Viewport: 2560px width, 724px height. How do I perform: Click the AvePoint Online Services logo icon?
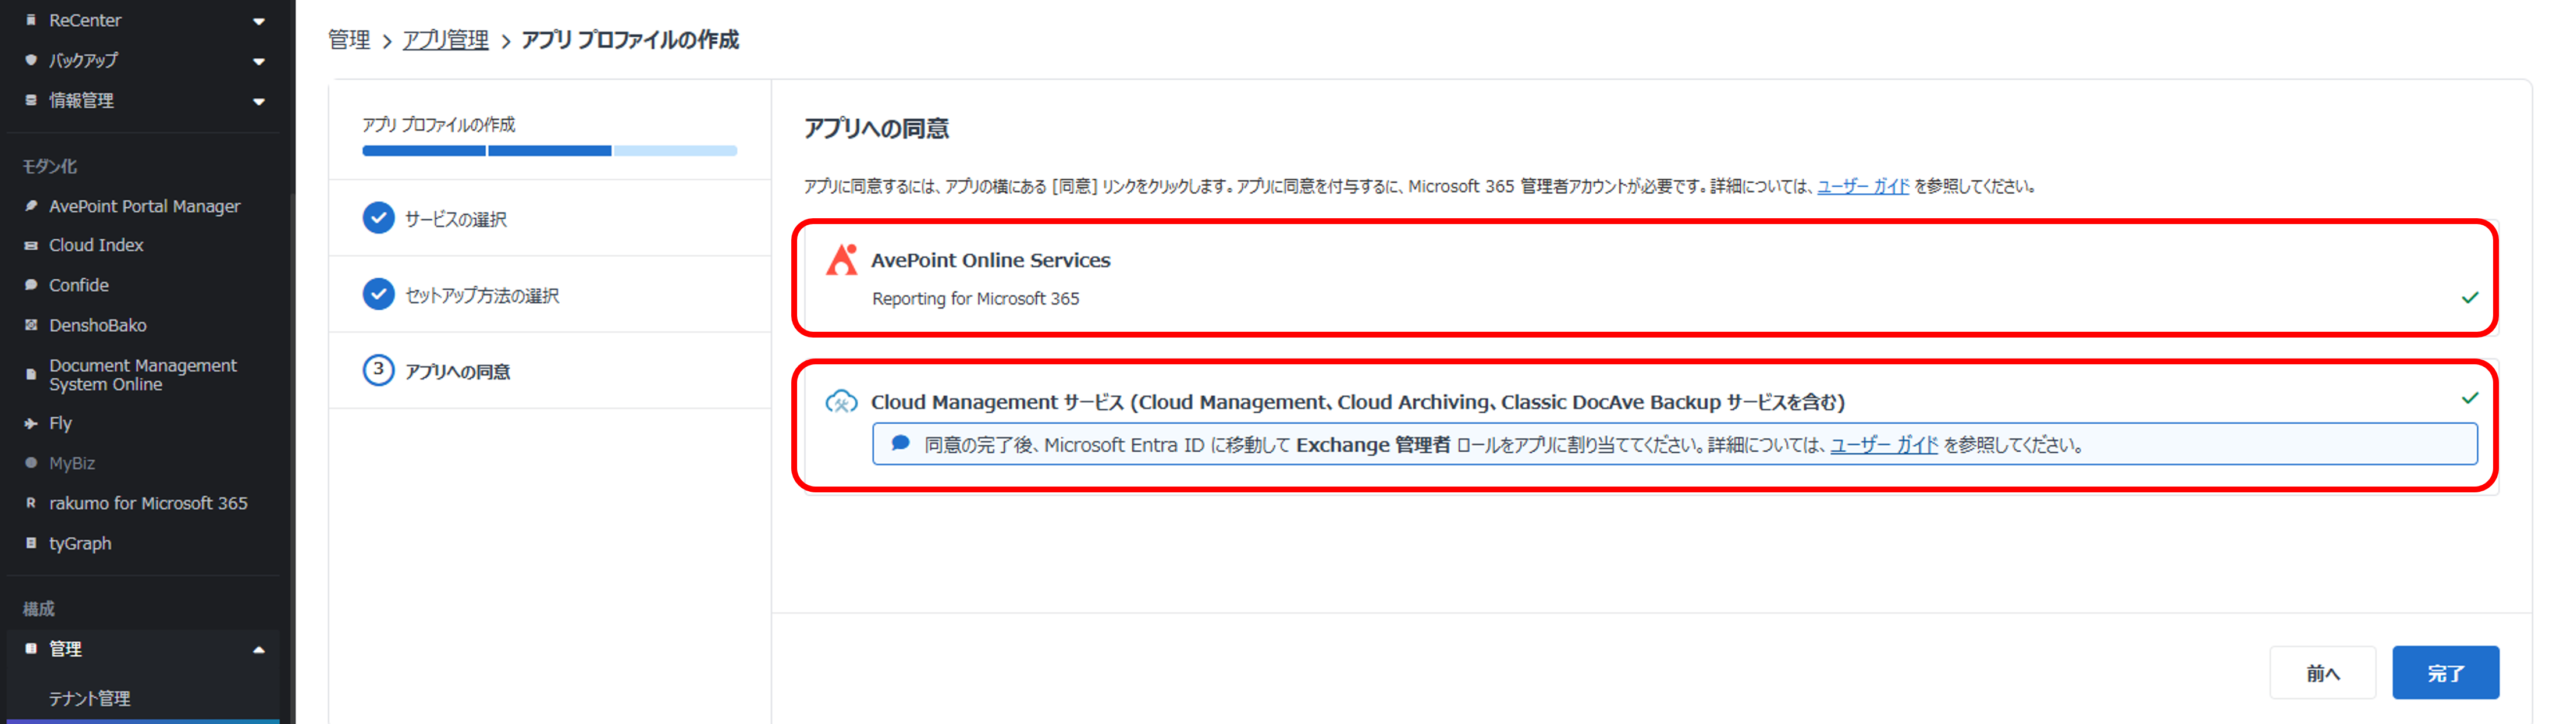841,260
